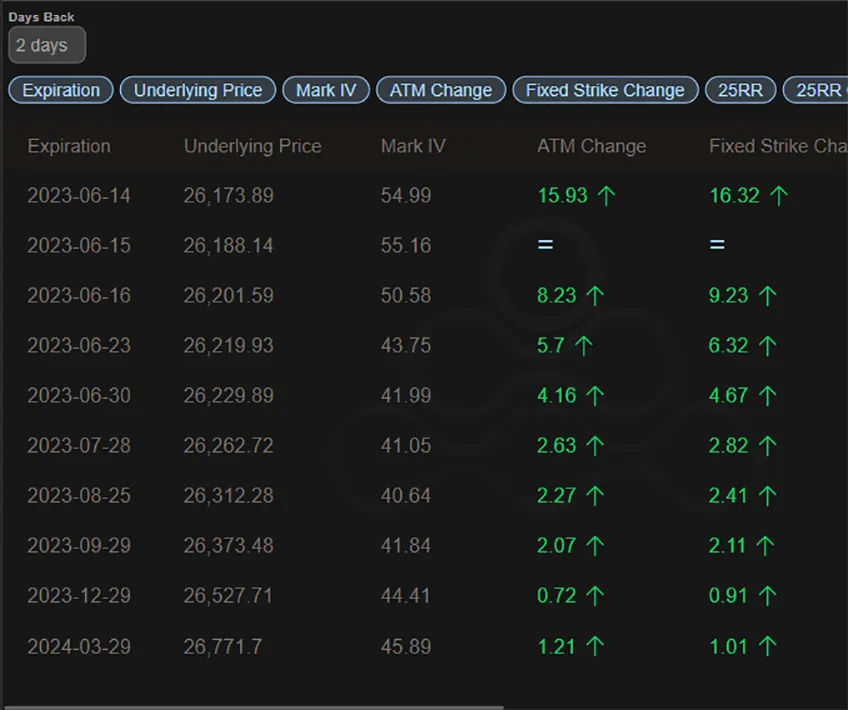Image resolution: width=848 pixels, height=710 pixels.
Task: Click Mark IV value 41.84
Action: pyautogui.click(x=406, y=545)
